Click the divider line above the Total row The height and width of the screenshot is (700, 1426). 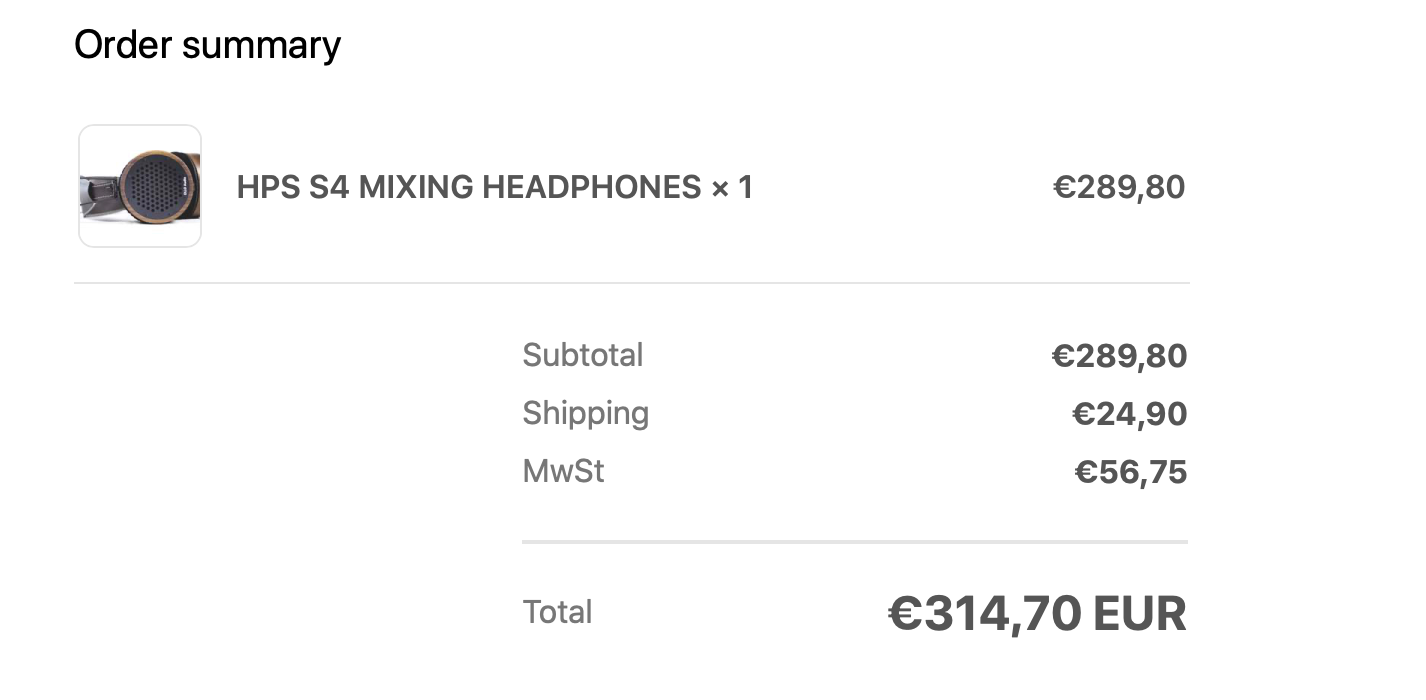[854, 542]
